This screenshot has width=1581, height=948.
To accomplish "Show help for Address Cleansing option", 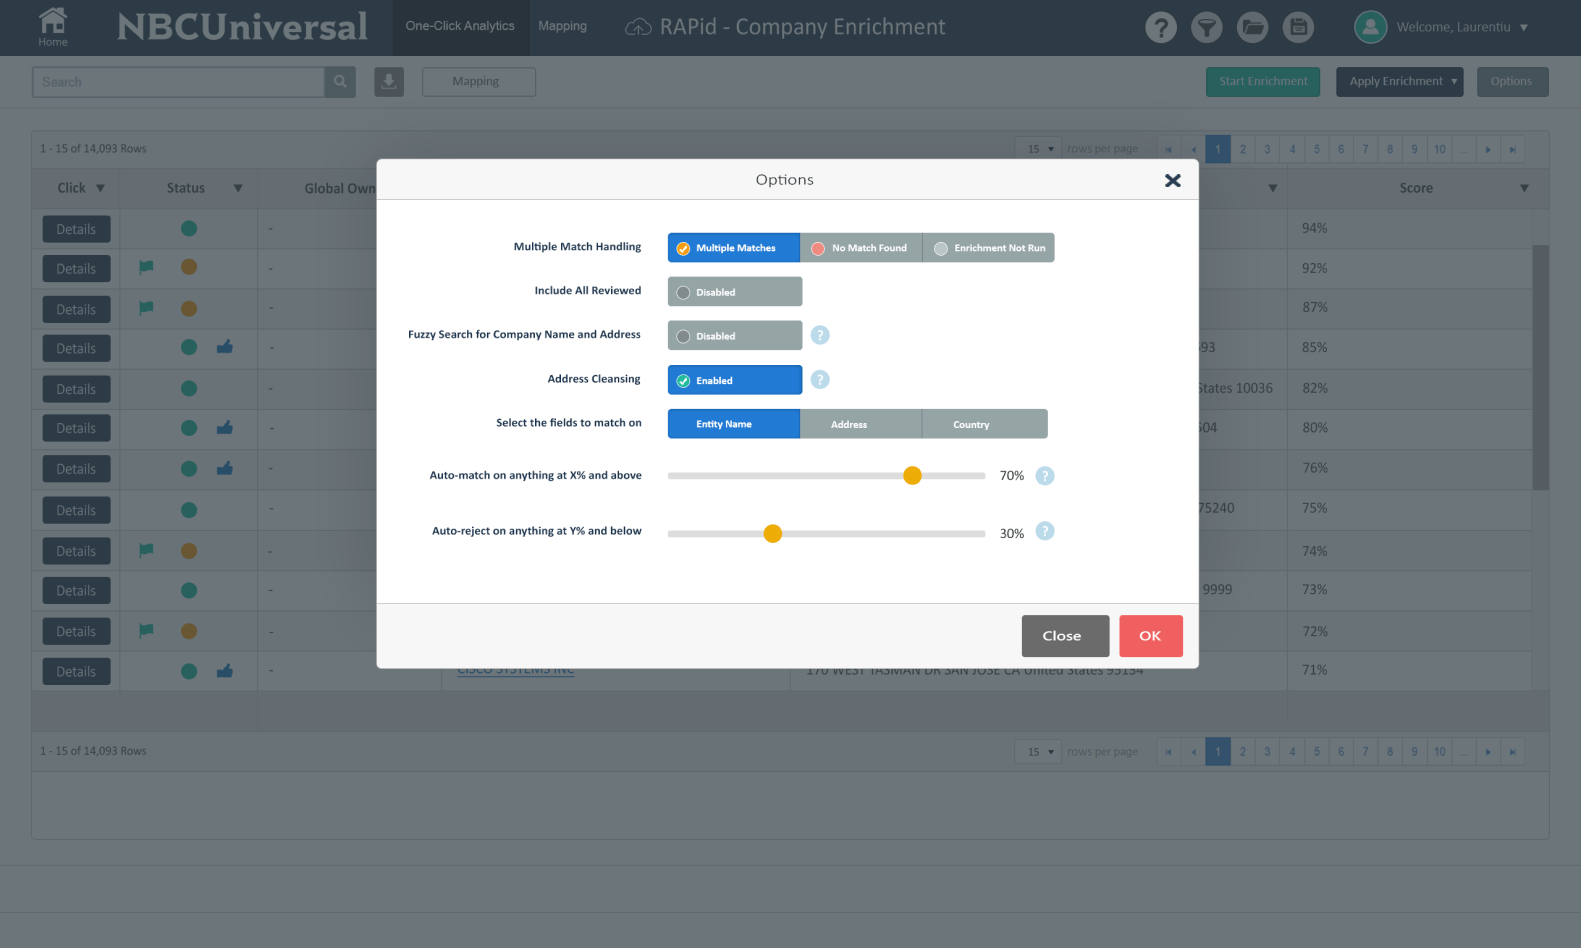I will click(820, 379).
